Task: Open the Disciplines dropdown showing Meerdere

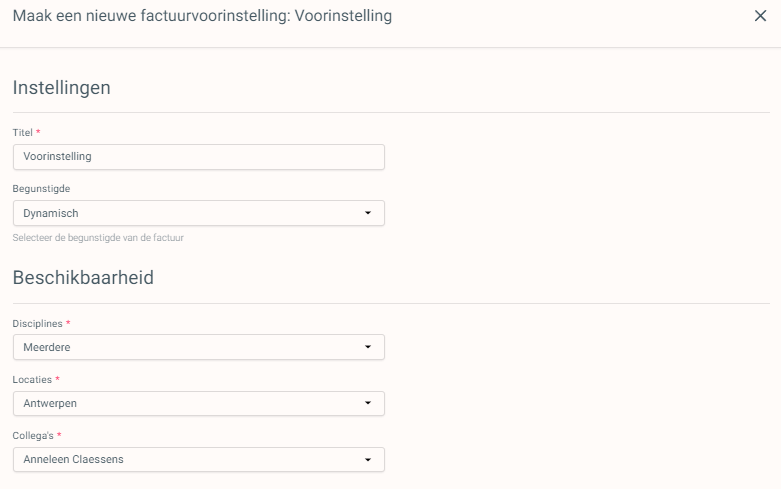Action: click(x=199, y=347)
